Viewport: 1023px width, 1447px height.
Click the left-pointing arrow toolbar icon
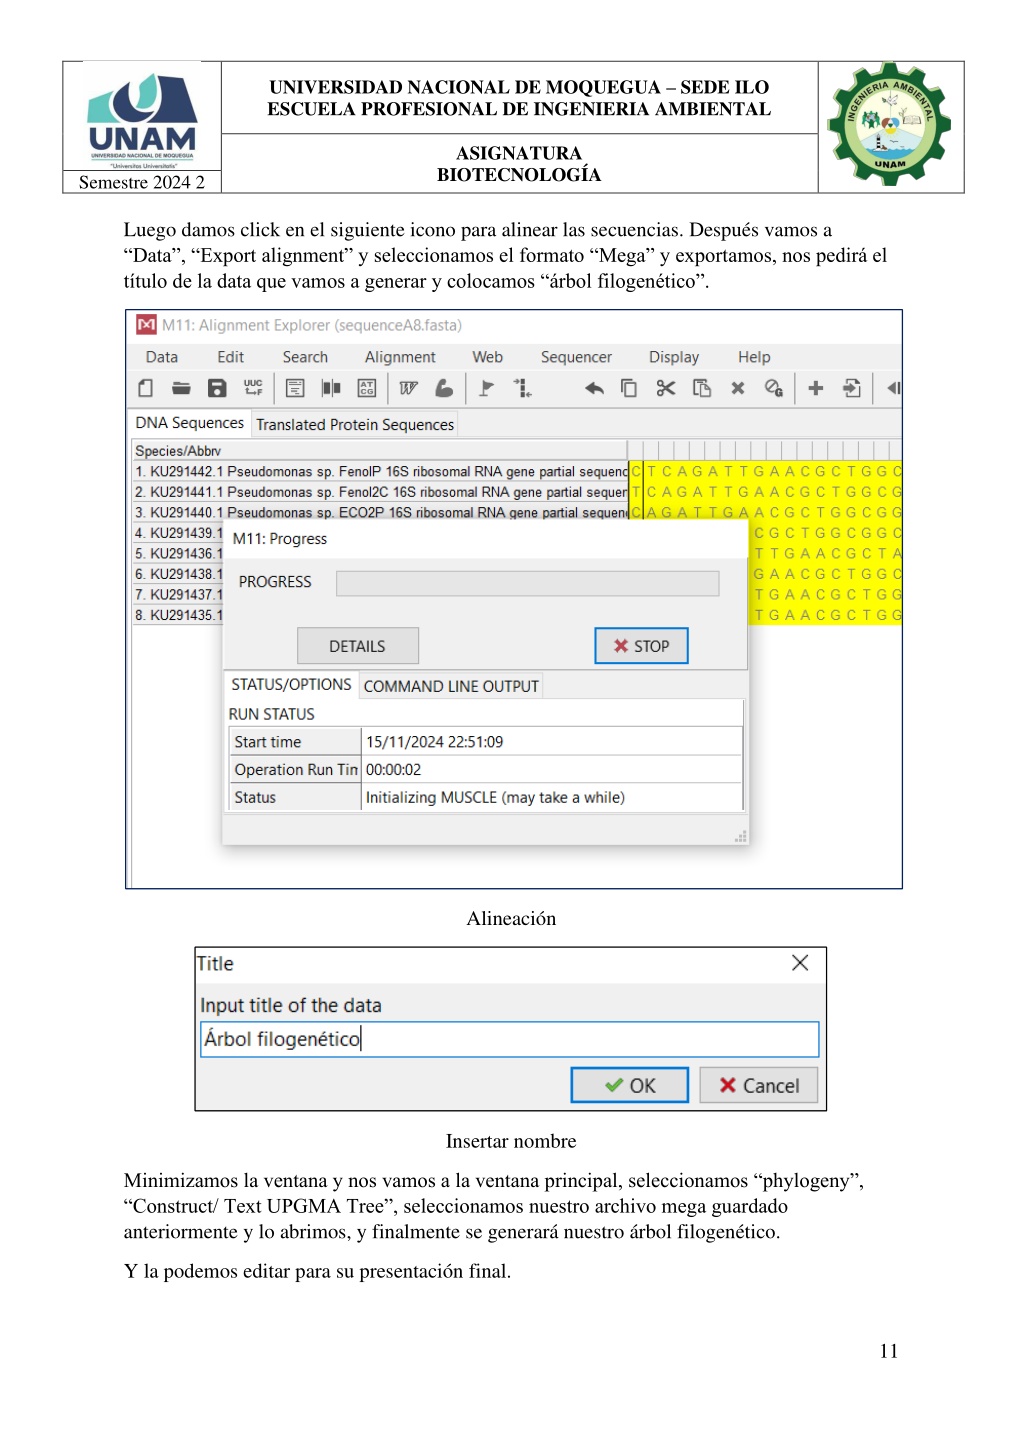click(894, 388)
